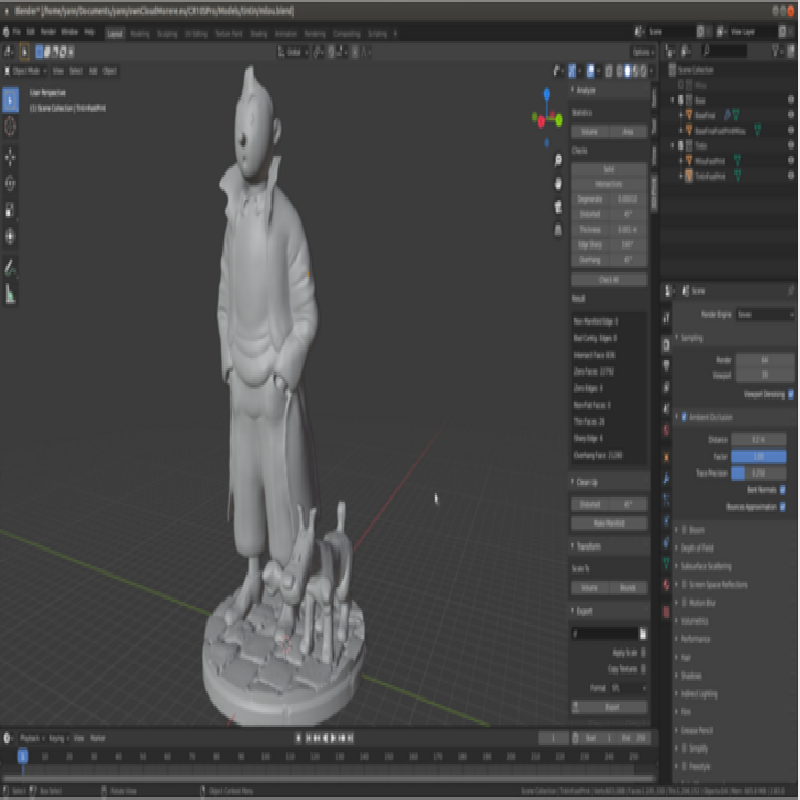Select the Select Box tool

click(10, 99)
